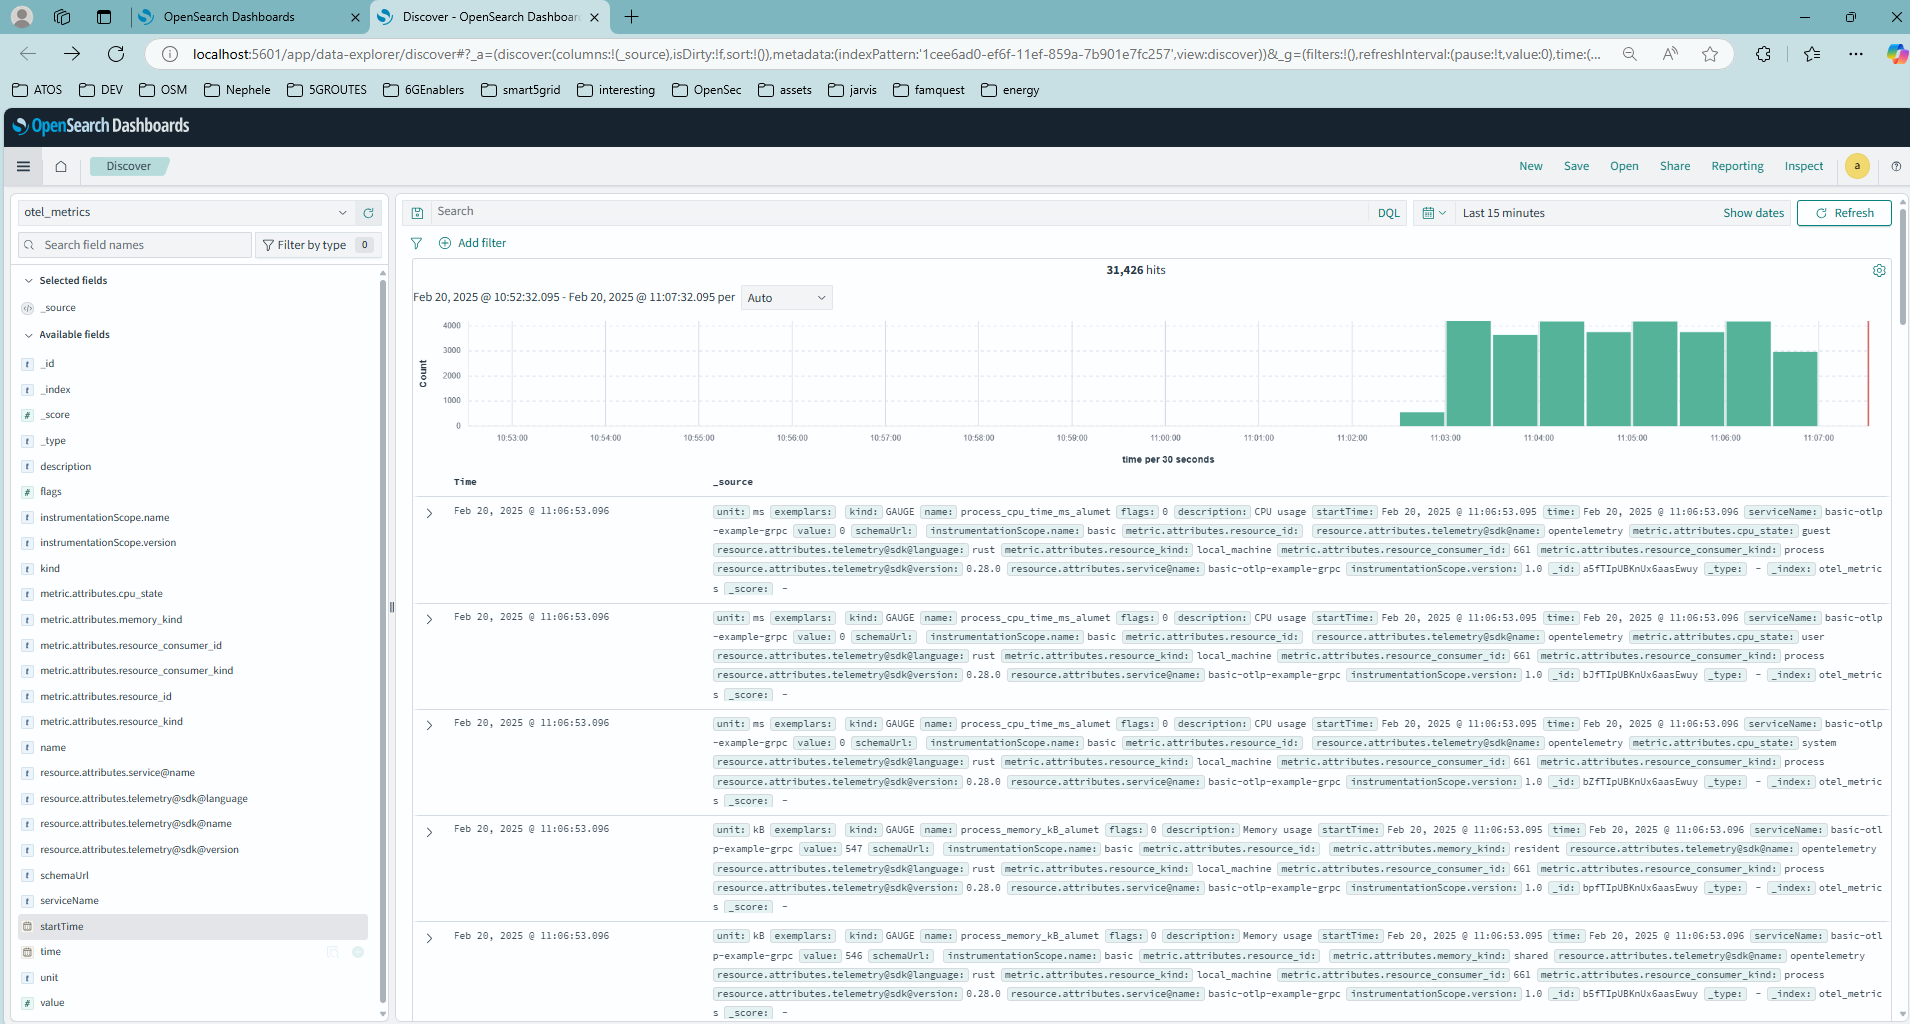This screenshot has width=1910, height=1024.
Task: Reload the otel_metrics index pattern
Action: pos(368,213)
